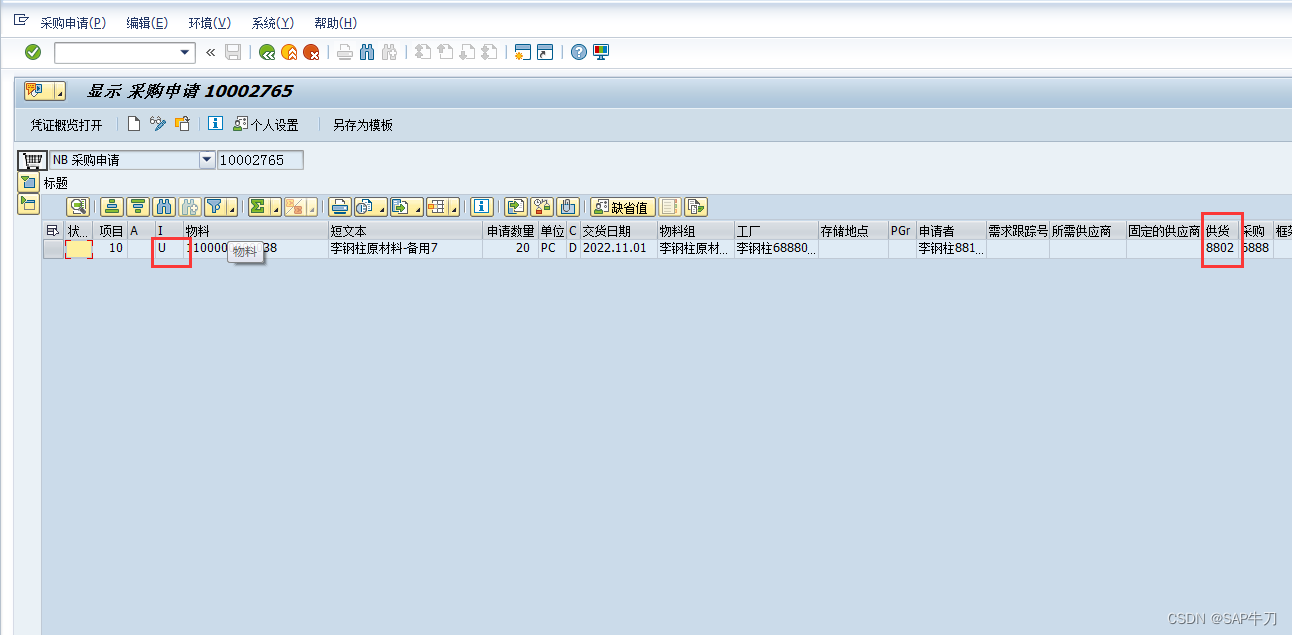Screen dimensions: 1292x635
Task: Open the 采购申请(P) menu
Action: click(x=73, y=23)
